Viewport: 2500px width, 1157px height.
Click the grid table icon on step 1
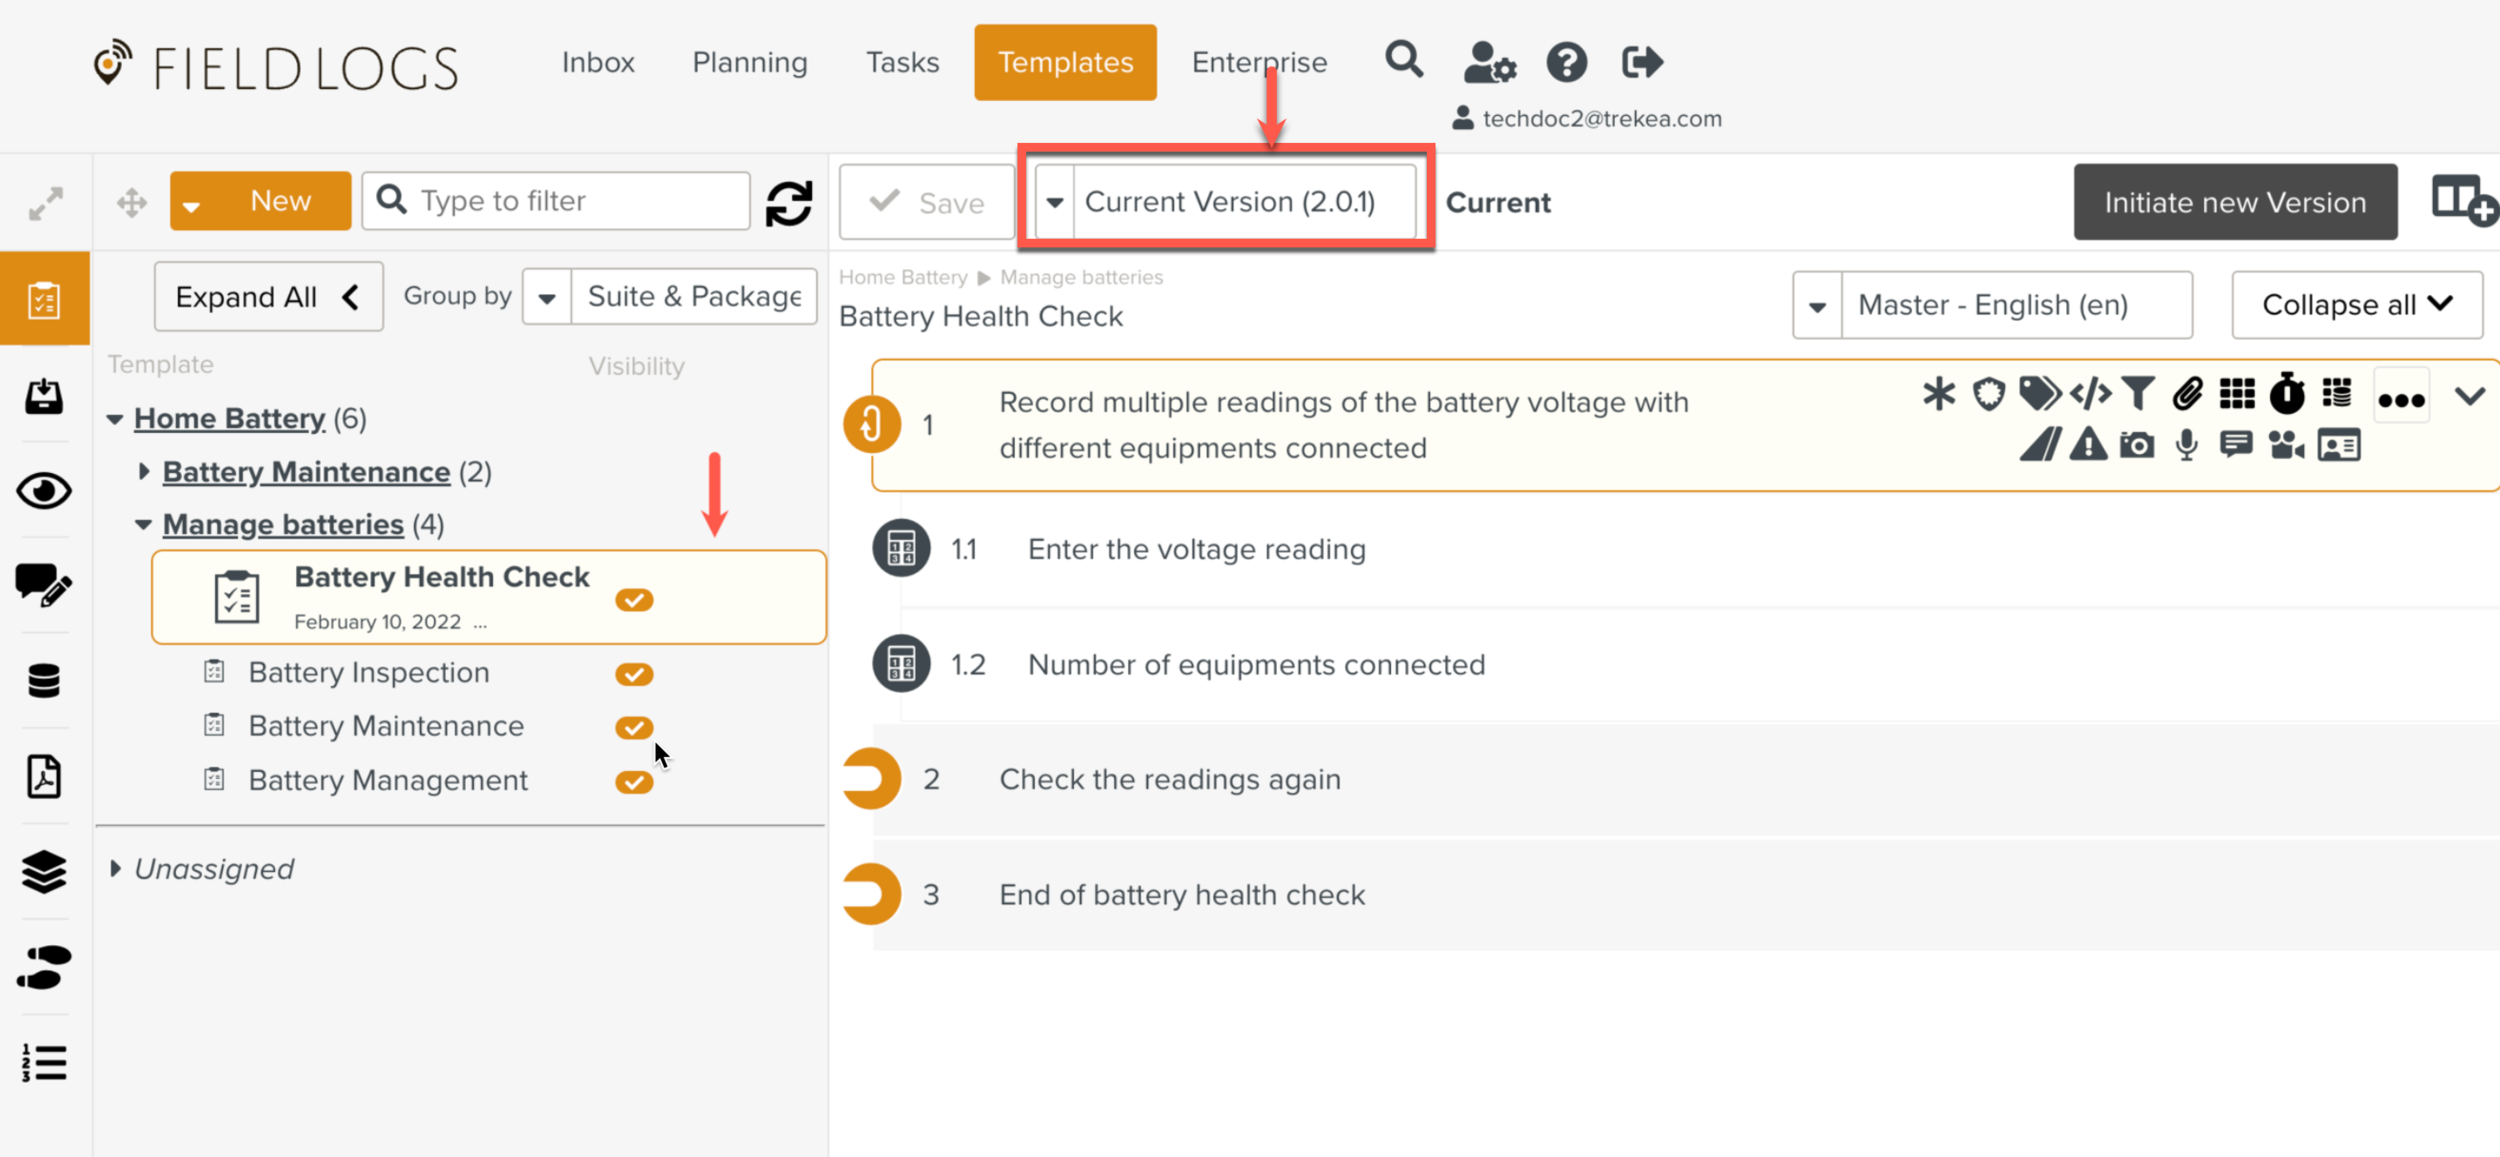pyautogui.click(x=2237, y=394)
